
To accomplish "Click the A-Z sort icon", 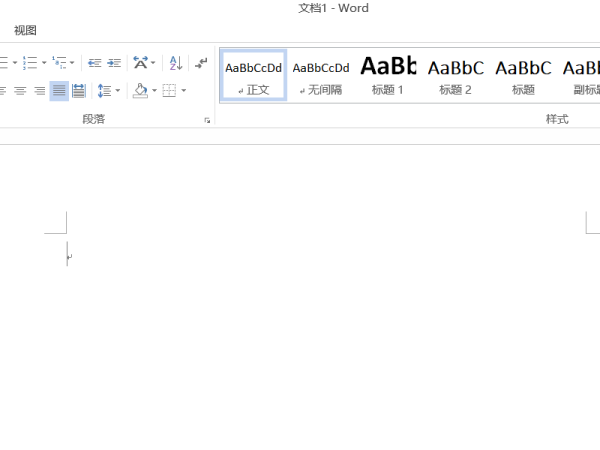I will [176, 63].
